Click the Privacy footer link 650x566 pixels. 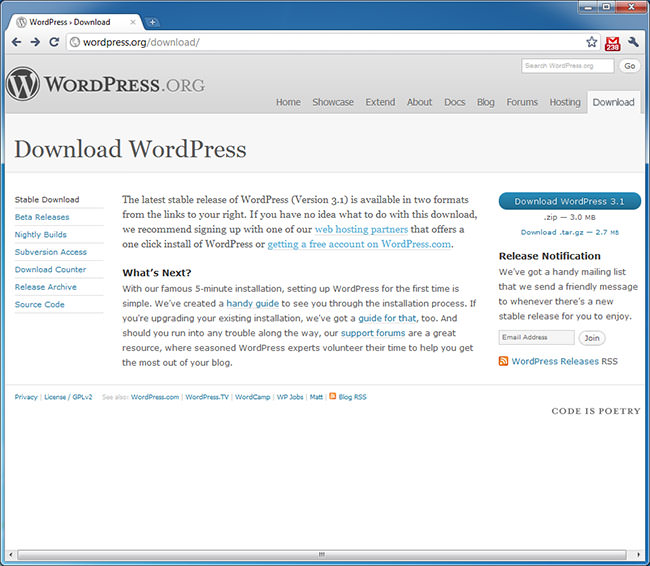[x=26, y=397]
